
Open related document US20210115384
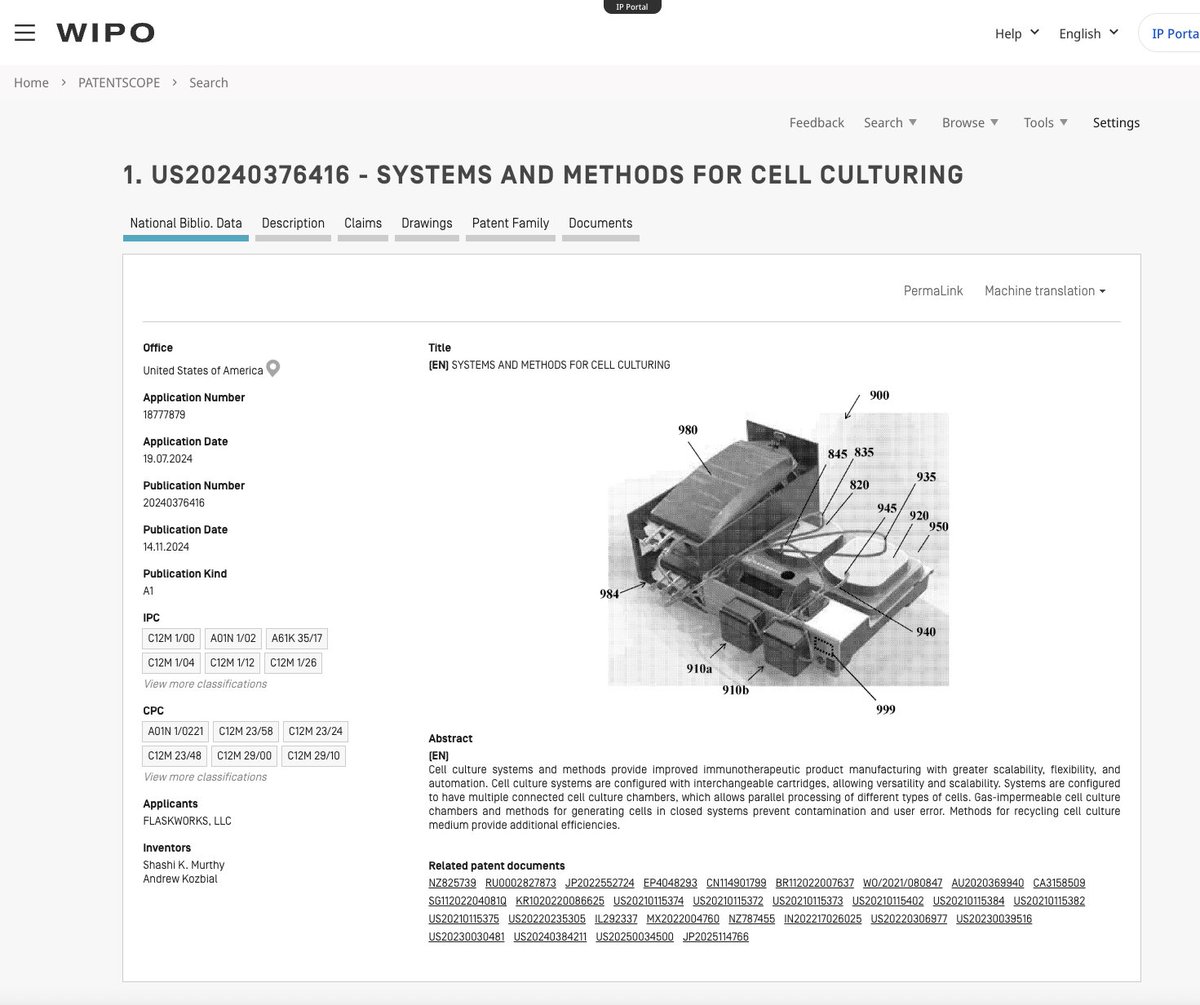coord(968,901)
